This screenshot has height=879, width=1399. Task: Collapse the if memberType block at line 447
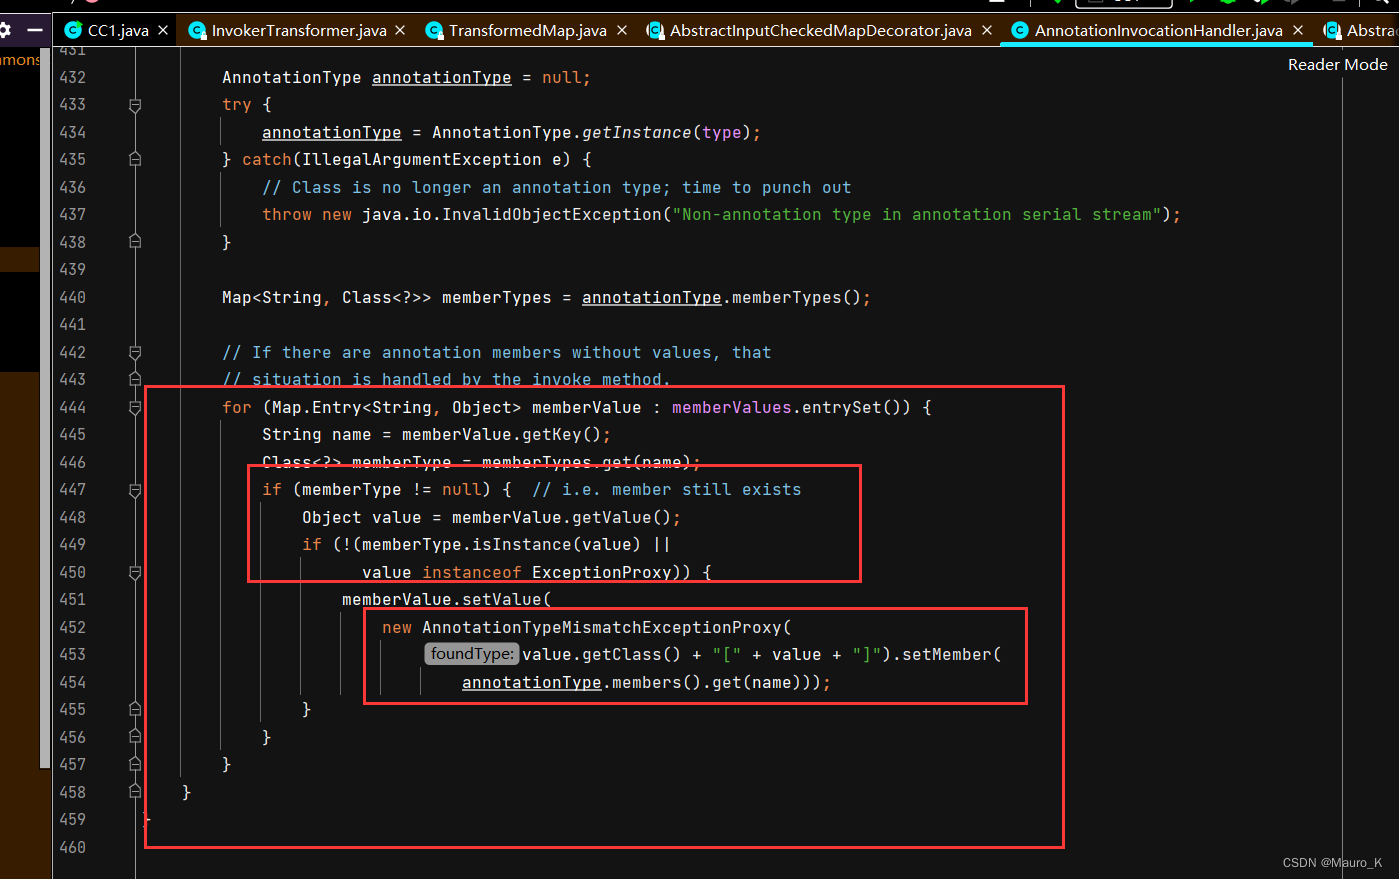point(135,490)
